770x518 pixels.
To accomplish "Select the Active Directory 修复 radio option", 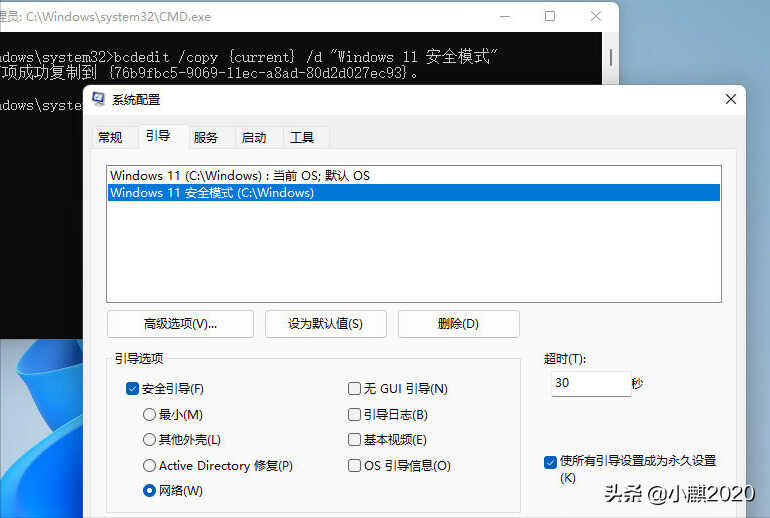I will (x=149, y=466).
